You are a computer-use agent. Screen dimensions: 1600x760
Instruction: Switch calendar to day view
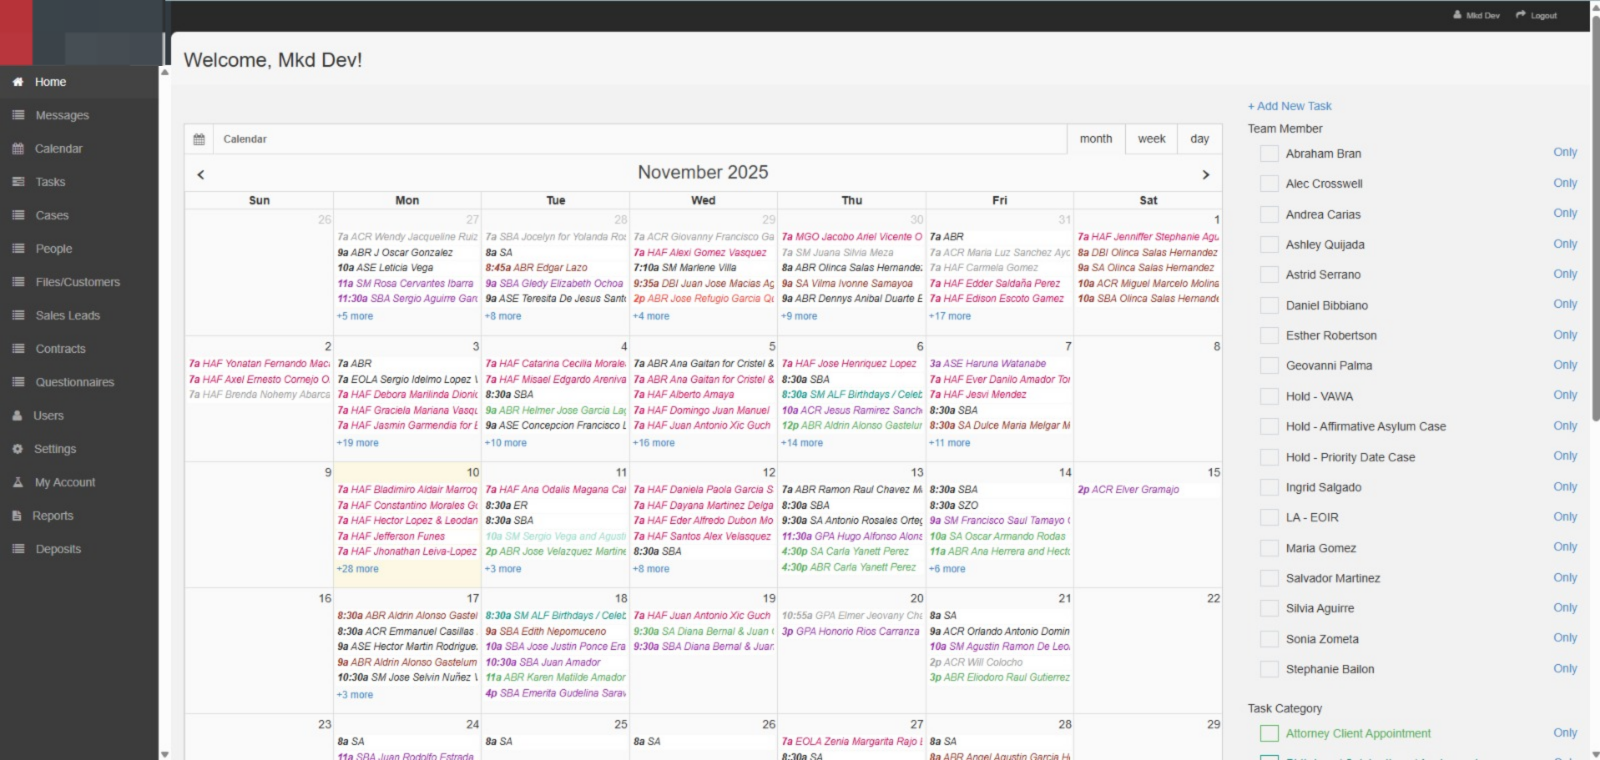1199,139
